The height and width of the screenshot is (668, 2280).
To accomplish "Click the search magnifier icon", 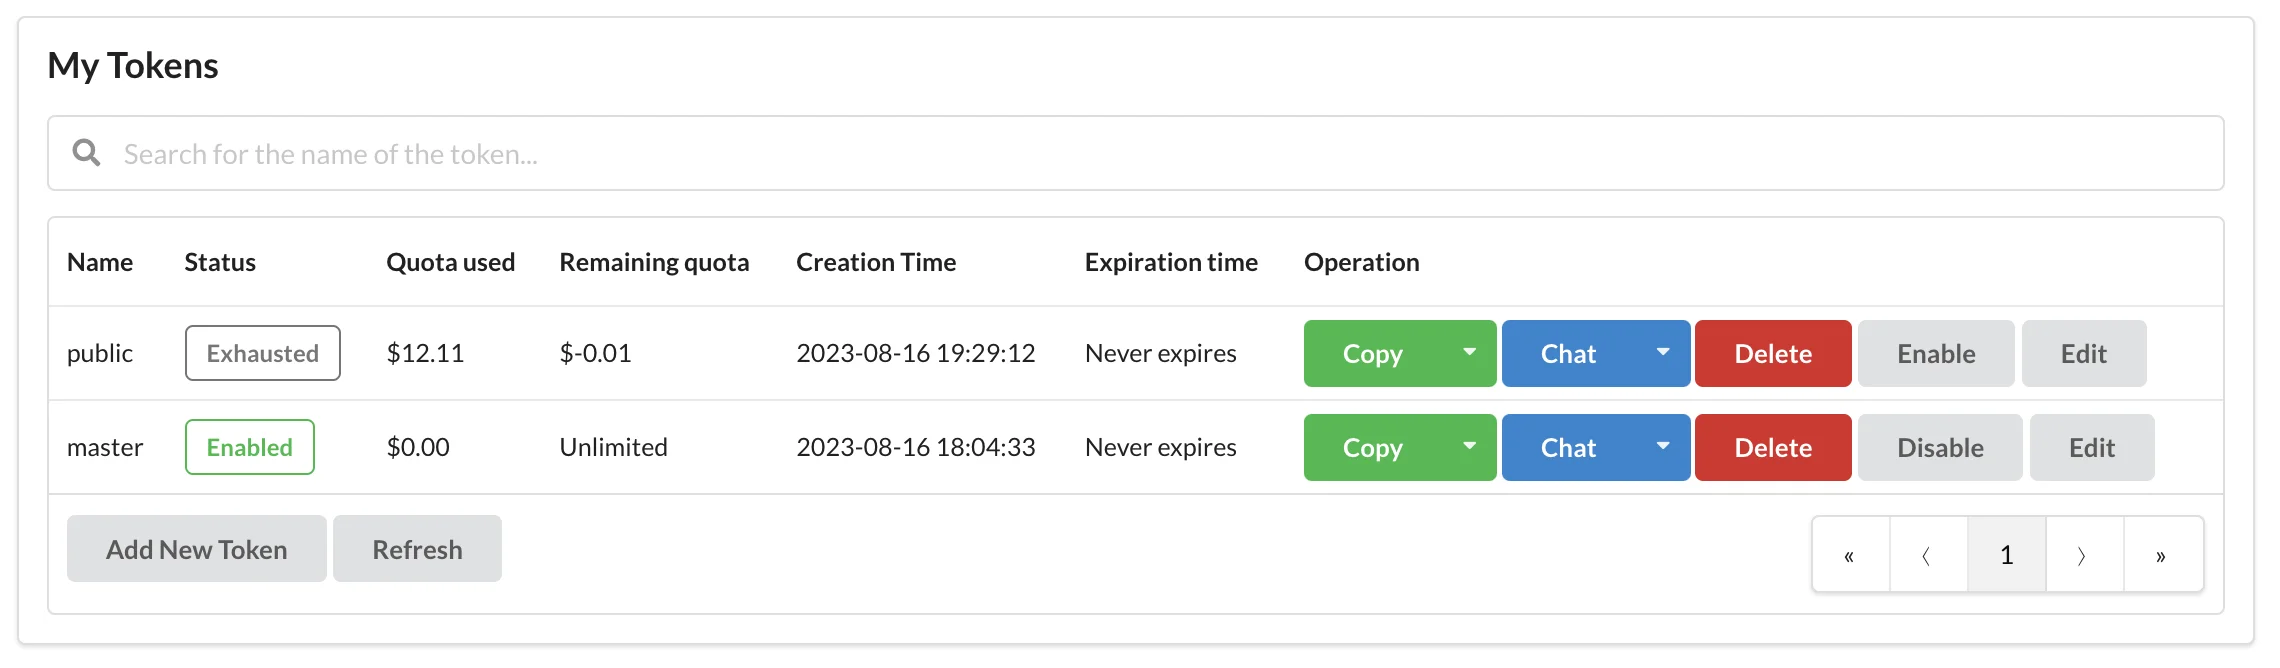I will pyautogui.click(x=87, y=153).
